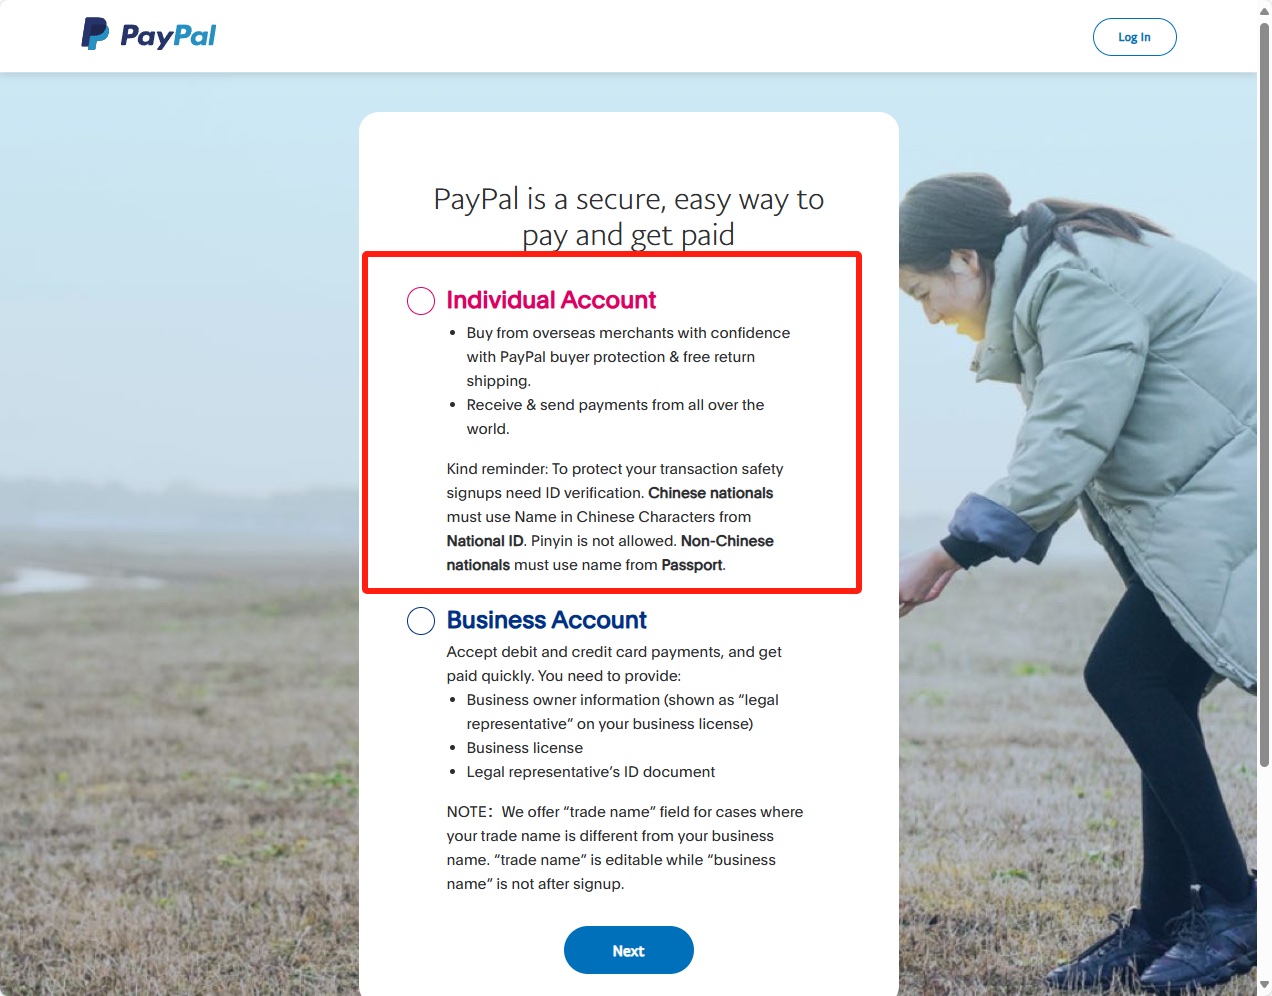Viewport: 1272px width, 996px height.
Task: Click the PayPal double-P emblem icon
Action: [x=95, y=34]
